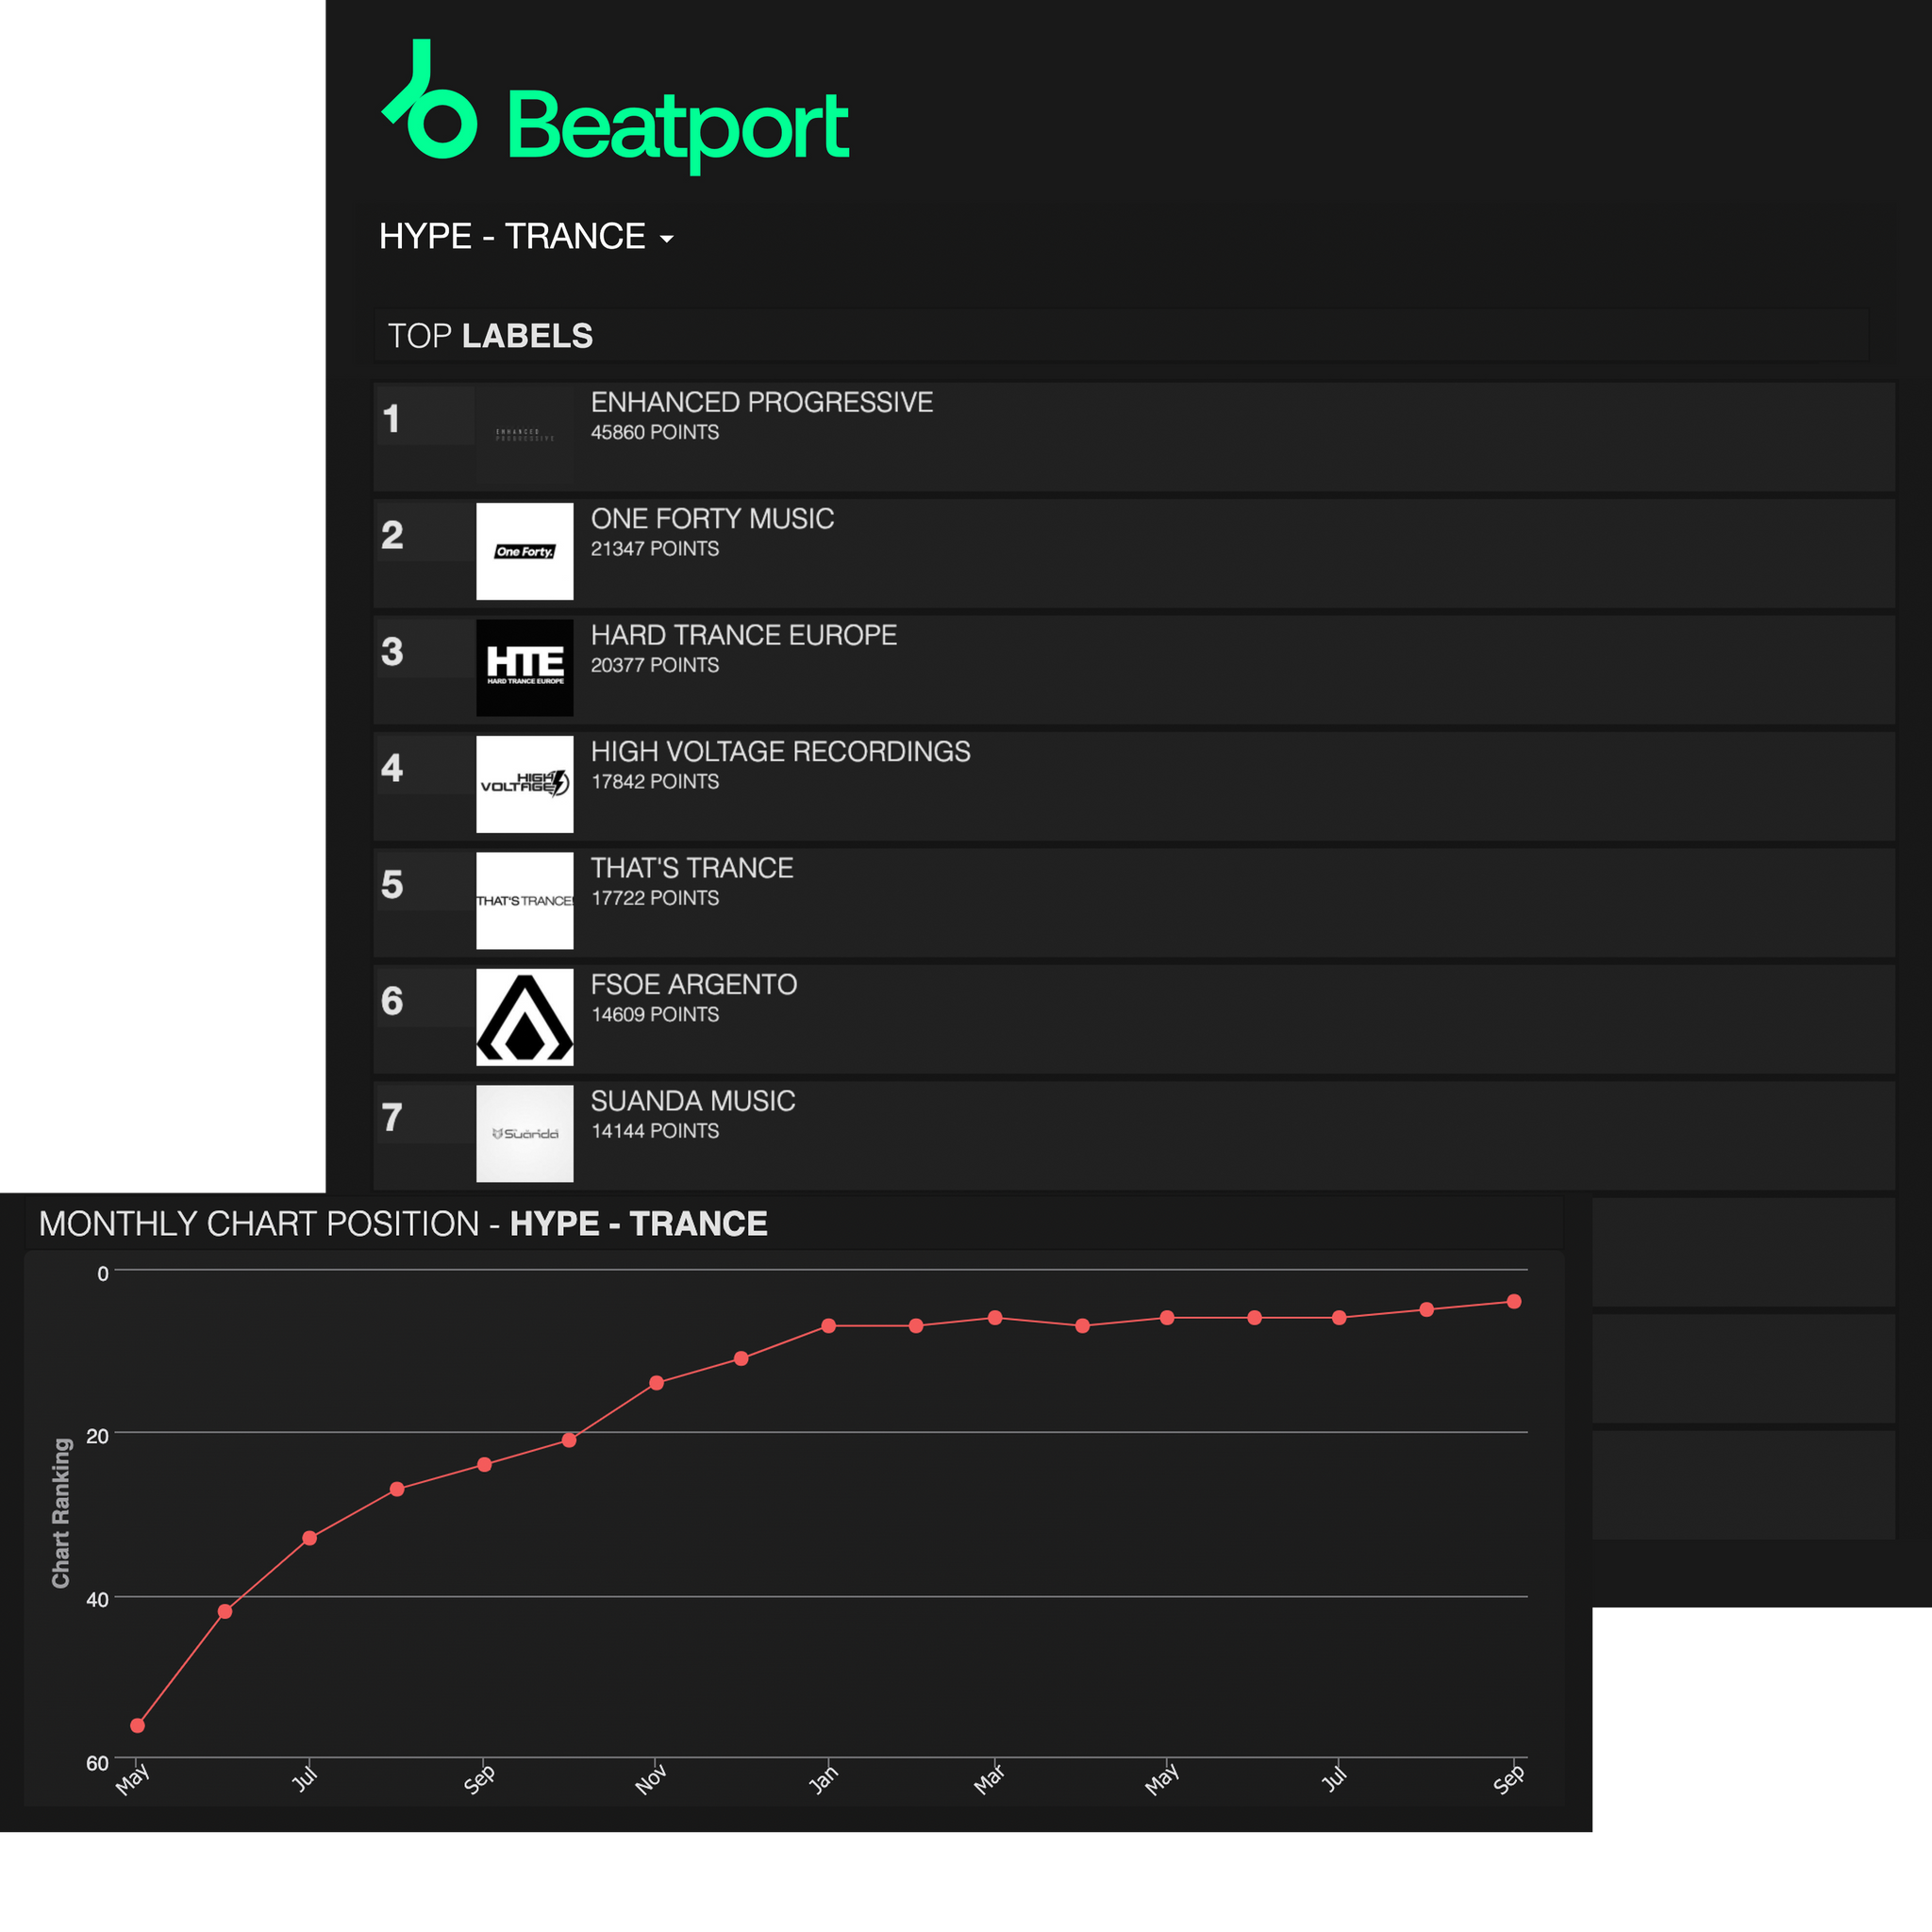
Task: Click the Chart Ranking axis label
Action: coord(61,1513)
